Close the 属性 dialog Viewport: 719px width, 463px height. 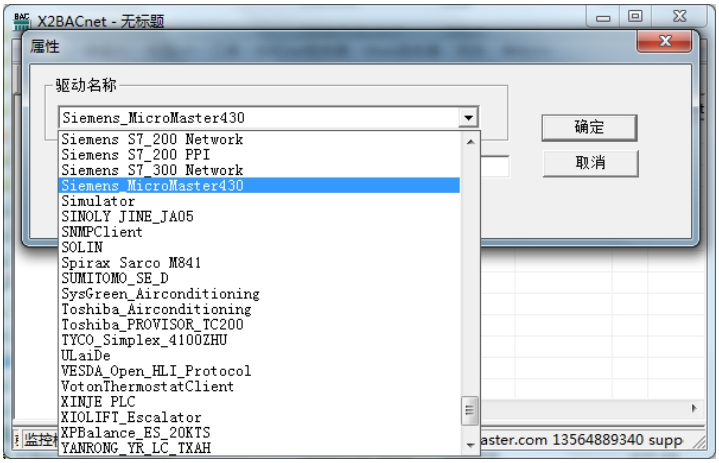point(664,41)
